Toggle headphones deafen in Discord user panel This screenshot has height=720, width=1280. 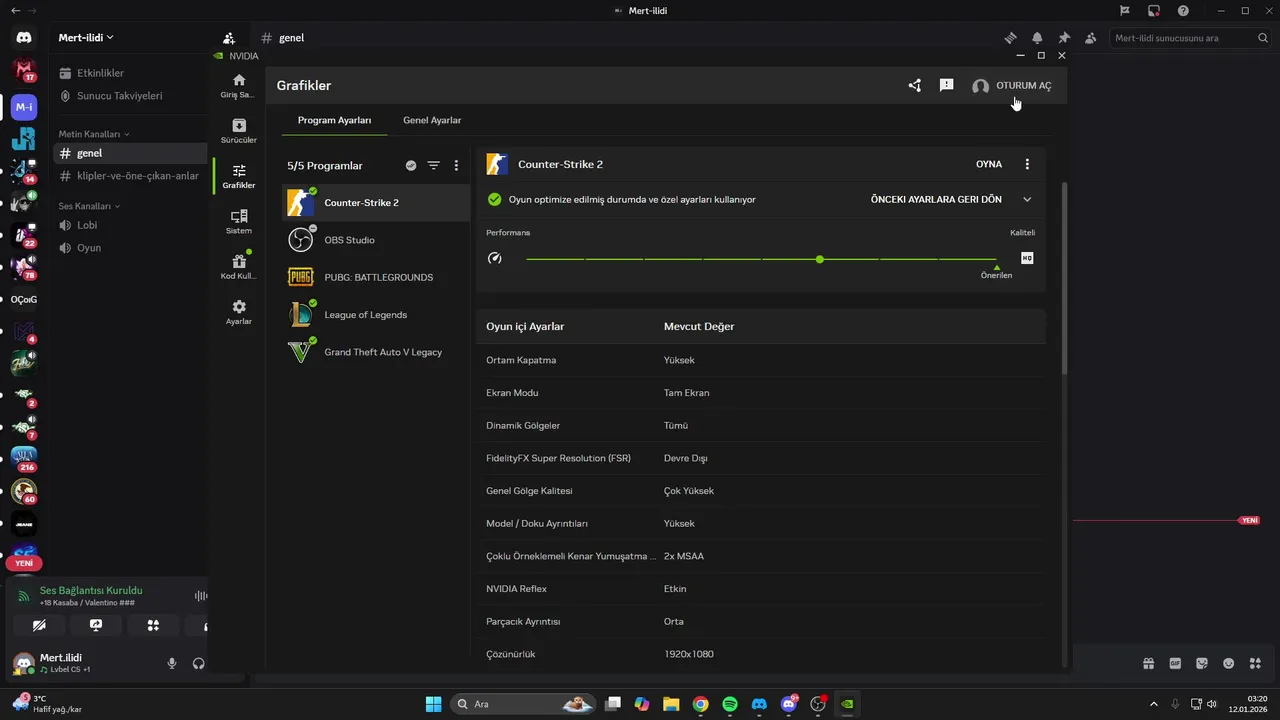click(198, 663)
